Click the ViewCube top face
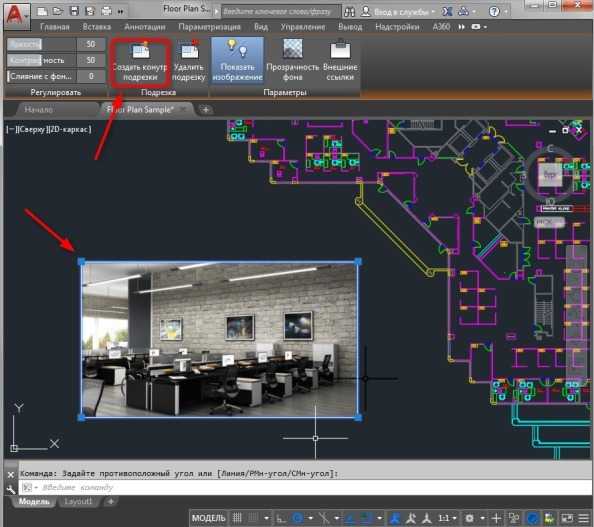Viewport: 594px width, 527px height. [550, 175]
